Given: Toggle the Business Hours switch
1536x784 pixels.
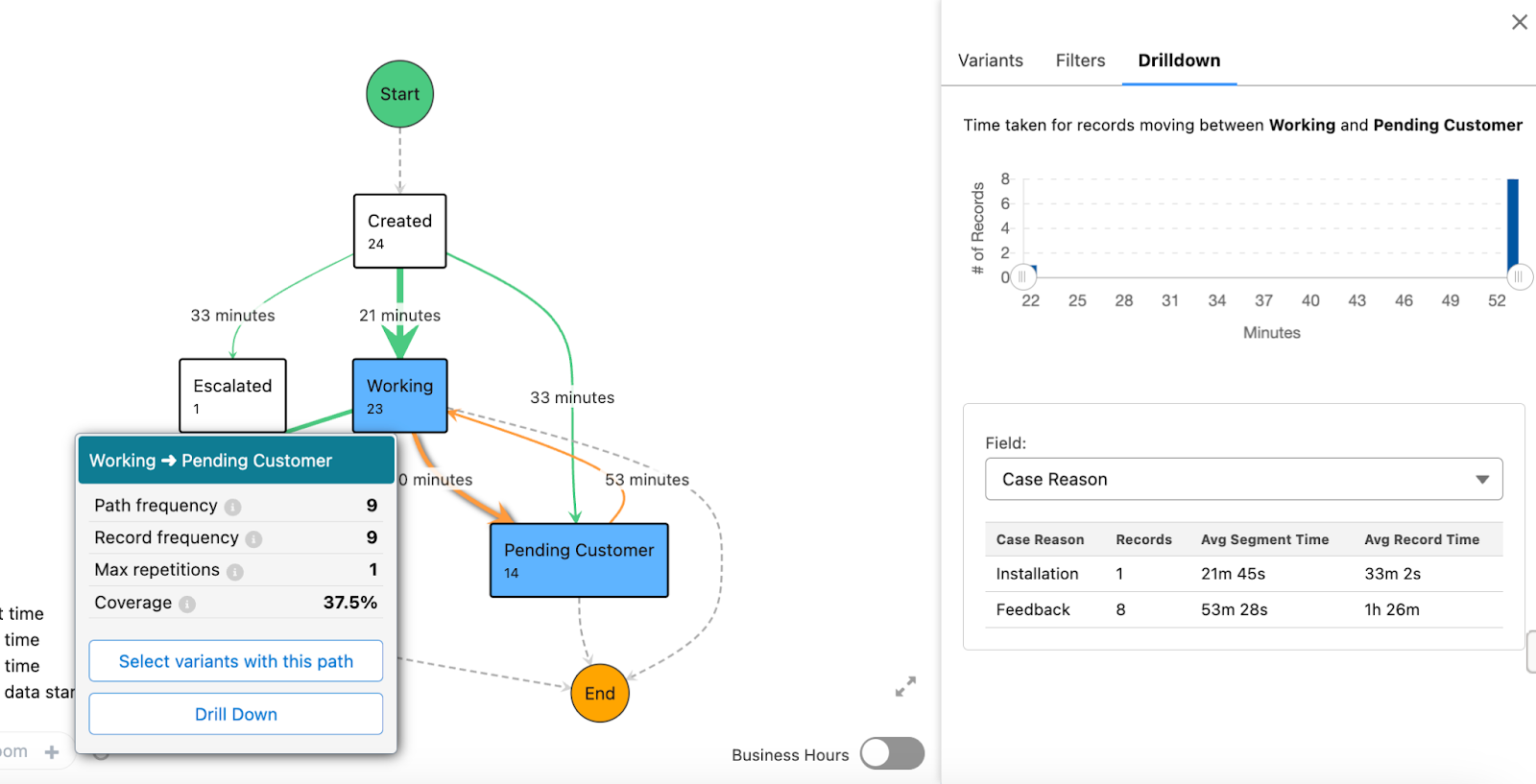Looking at the screenshot, I should coord(892,754).
